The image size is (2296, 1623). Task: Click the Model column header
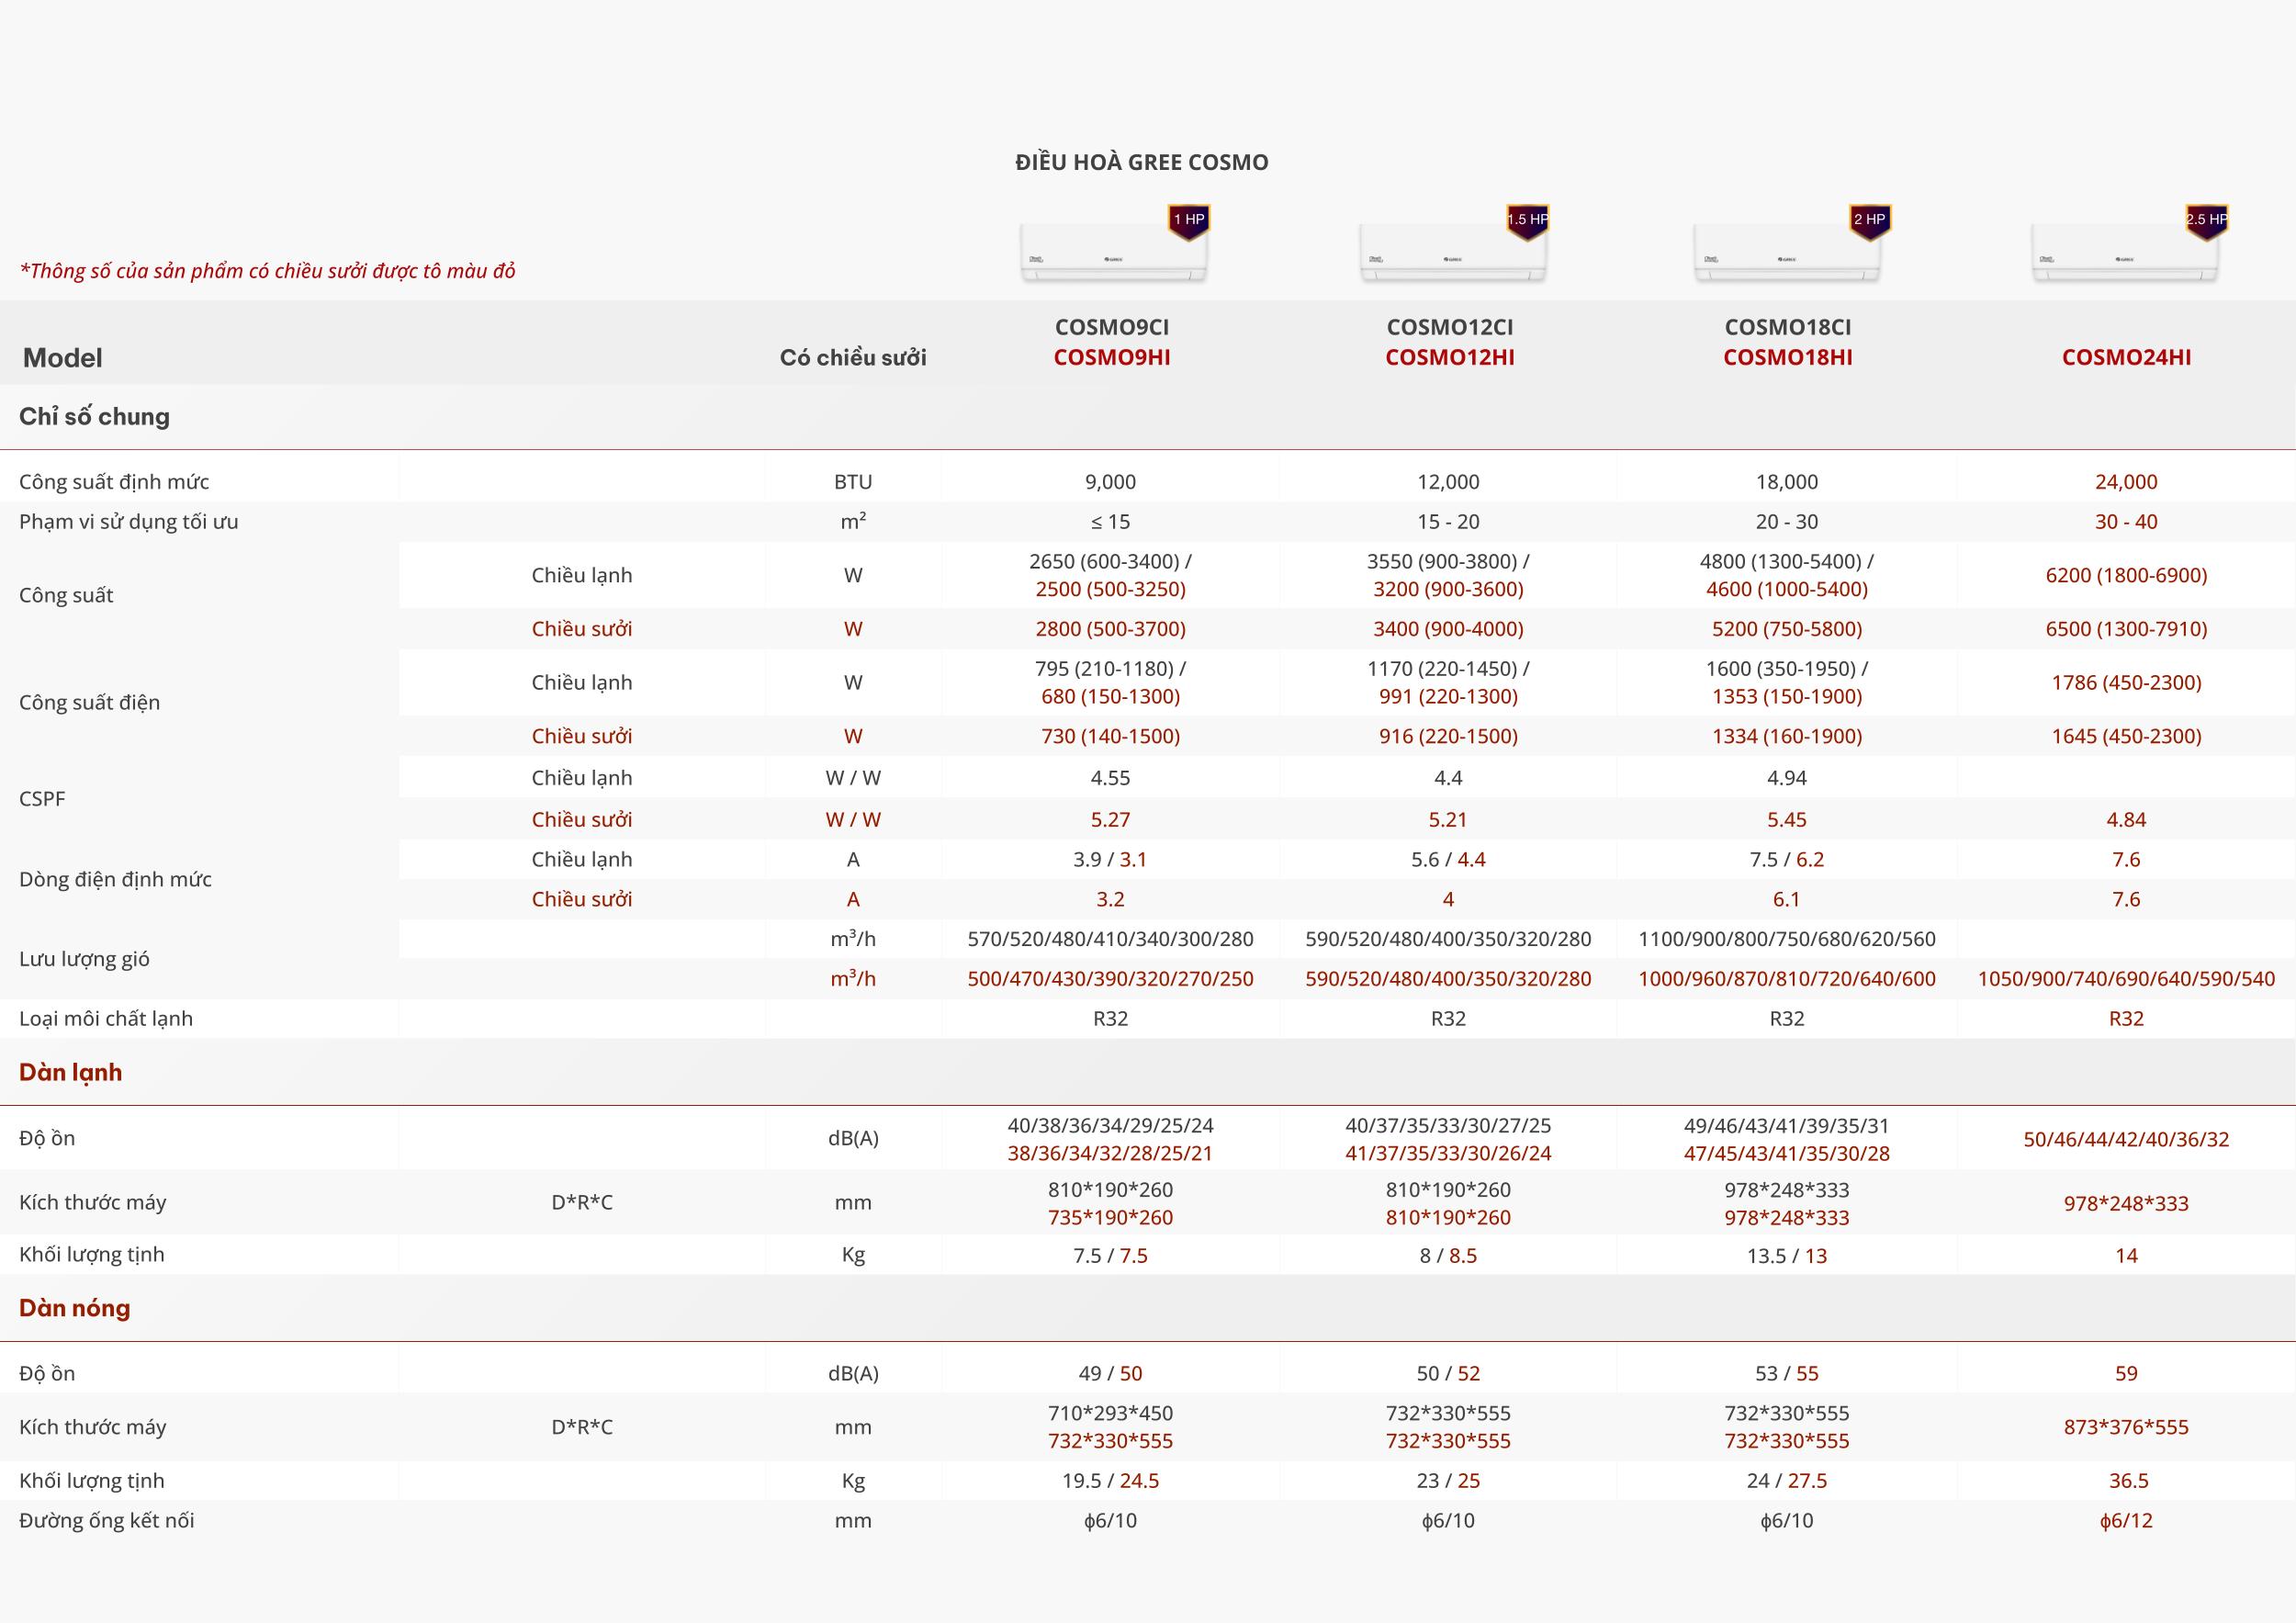[x=62, y=358]
